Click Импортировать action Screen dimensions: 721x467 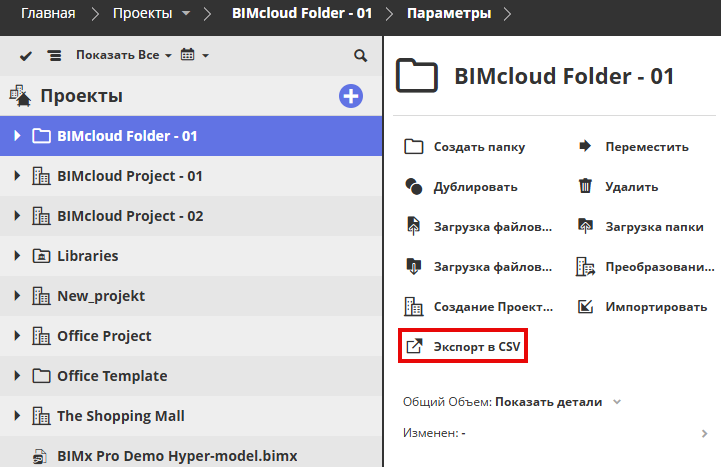(642, 307)
